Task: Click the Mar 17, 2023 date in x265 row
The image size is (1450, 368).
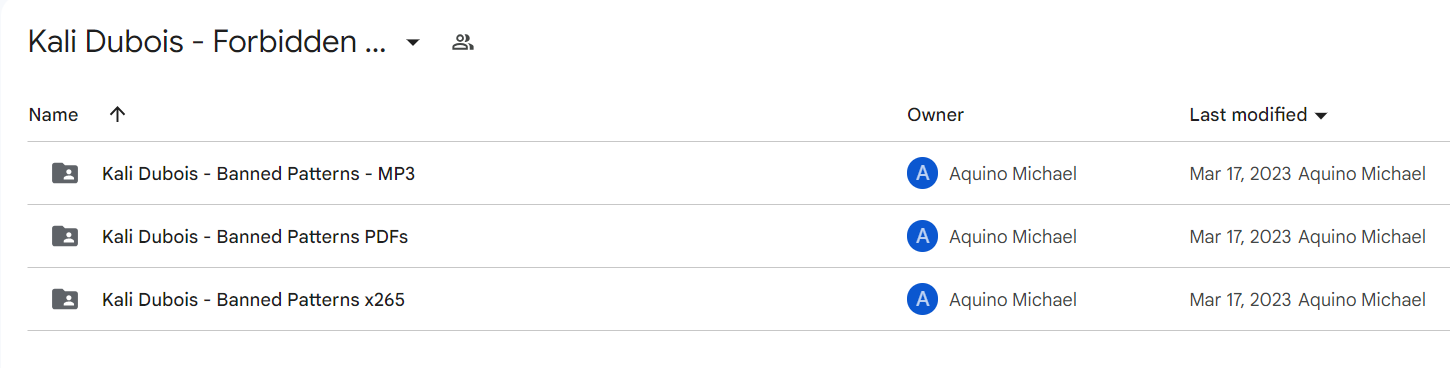Action: pos(1240,300)
